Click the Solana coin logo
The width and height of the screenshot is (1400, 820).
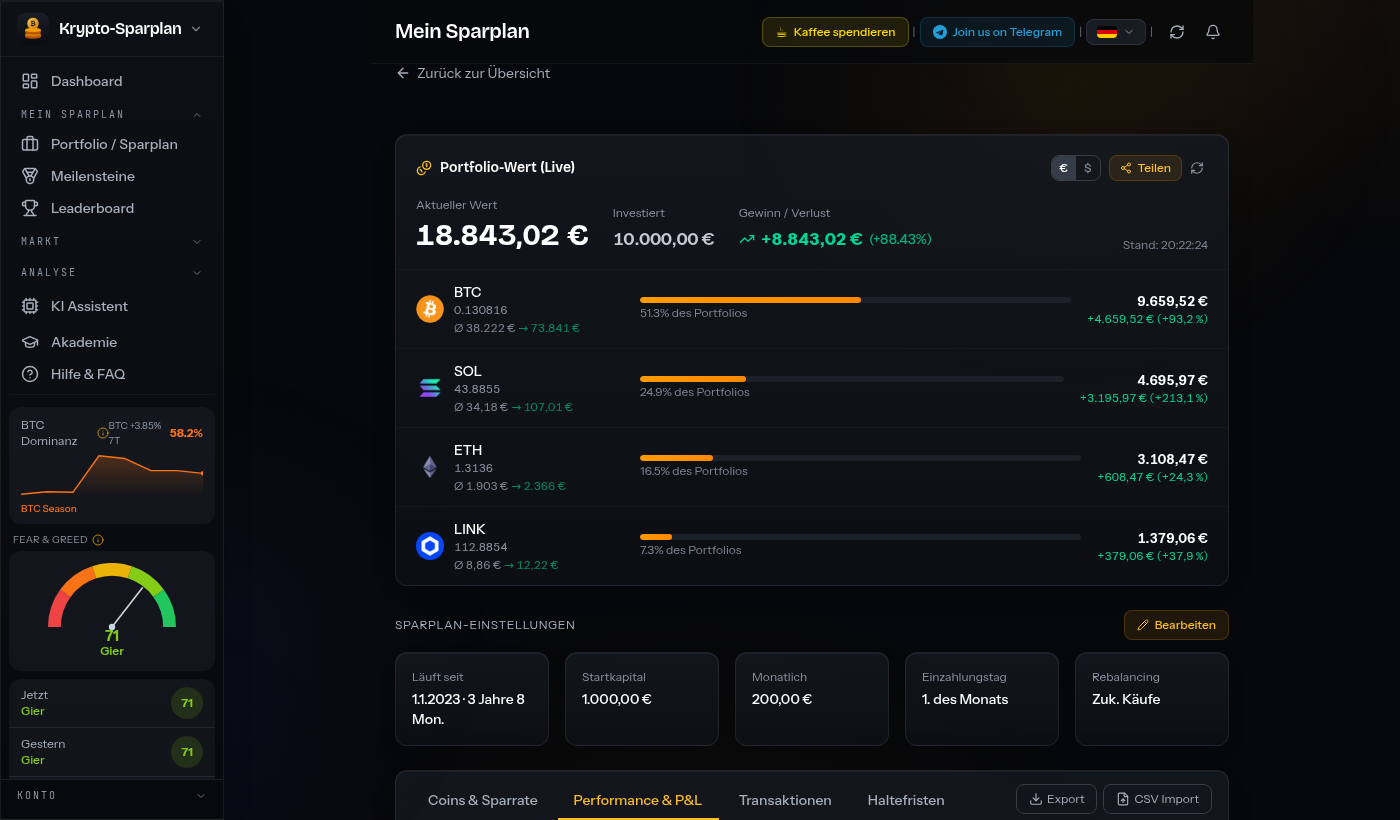pyautogui.click(x=430, y=388)
